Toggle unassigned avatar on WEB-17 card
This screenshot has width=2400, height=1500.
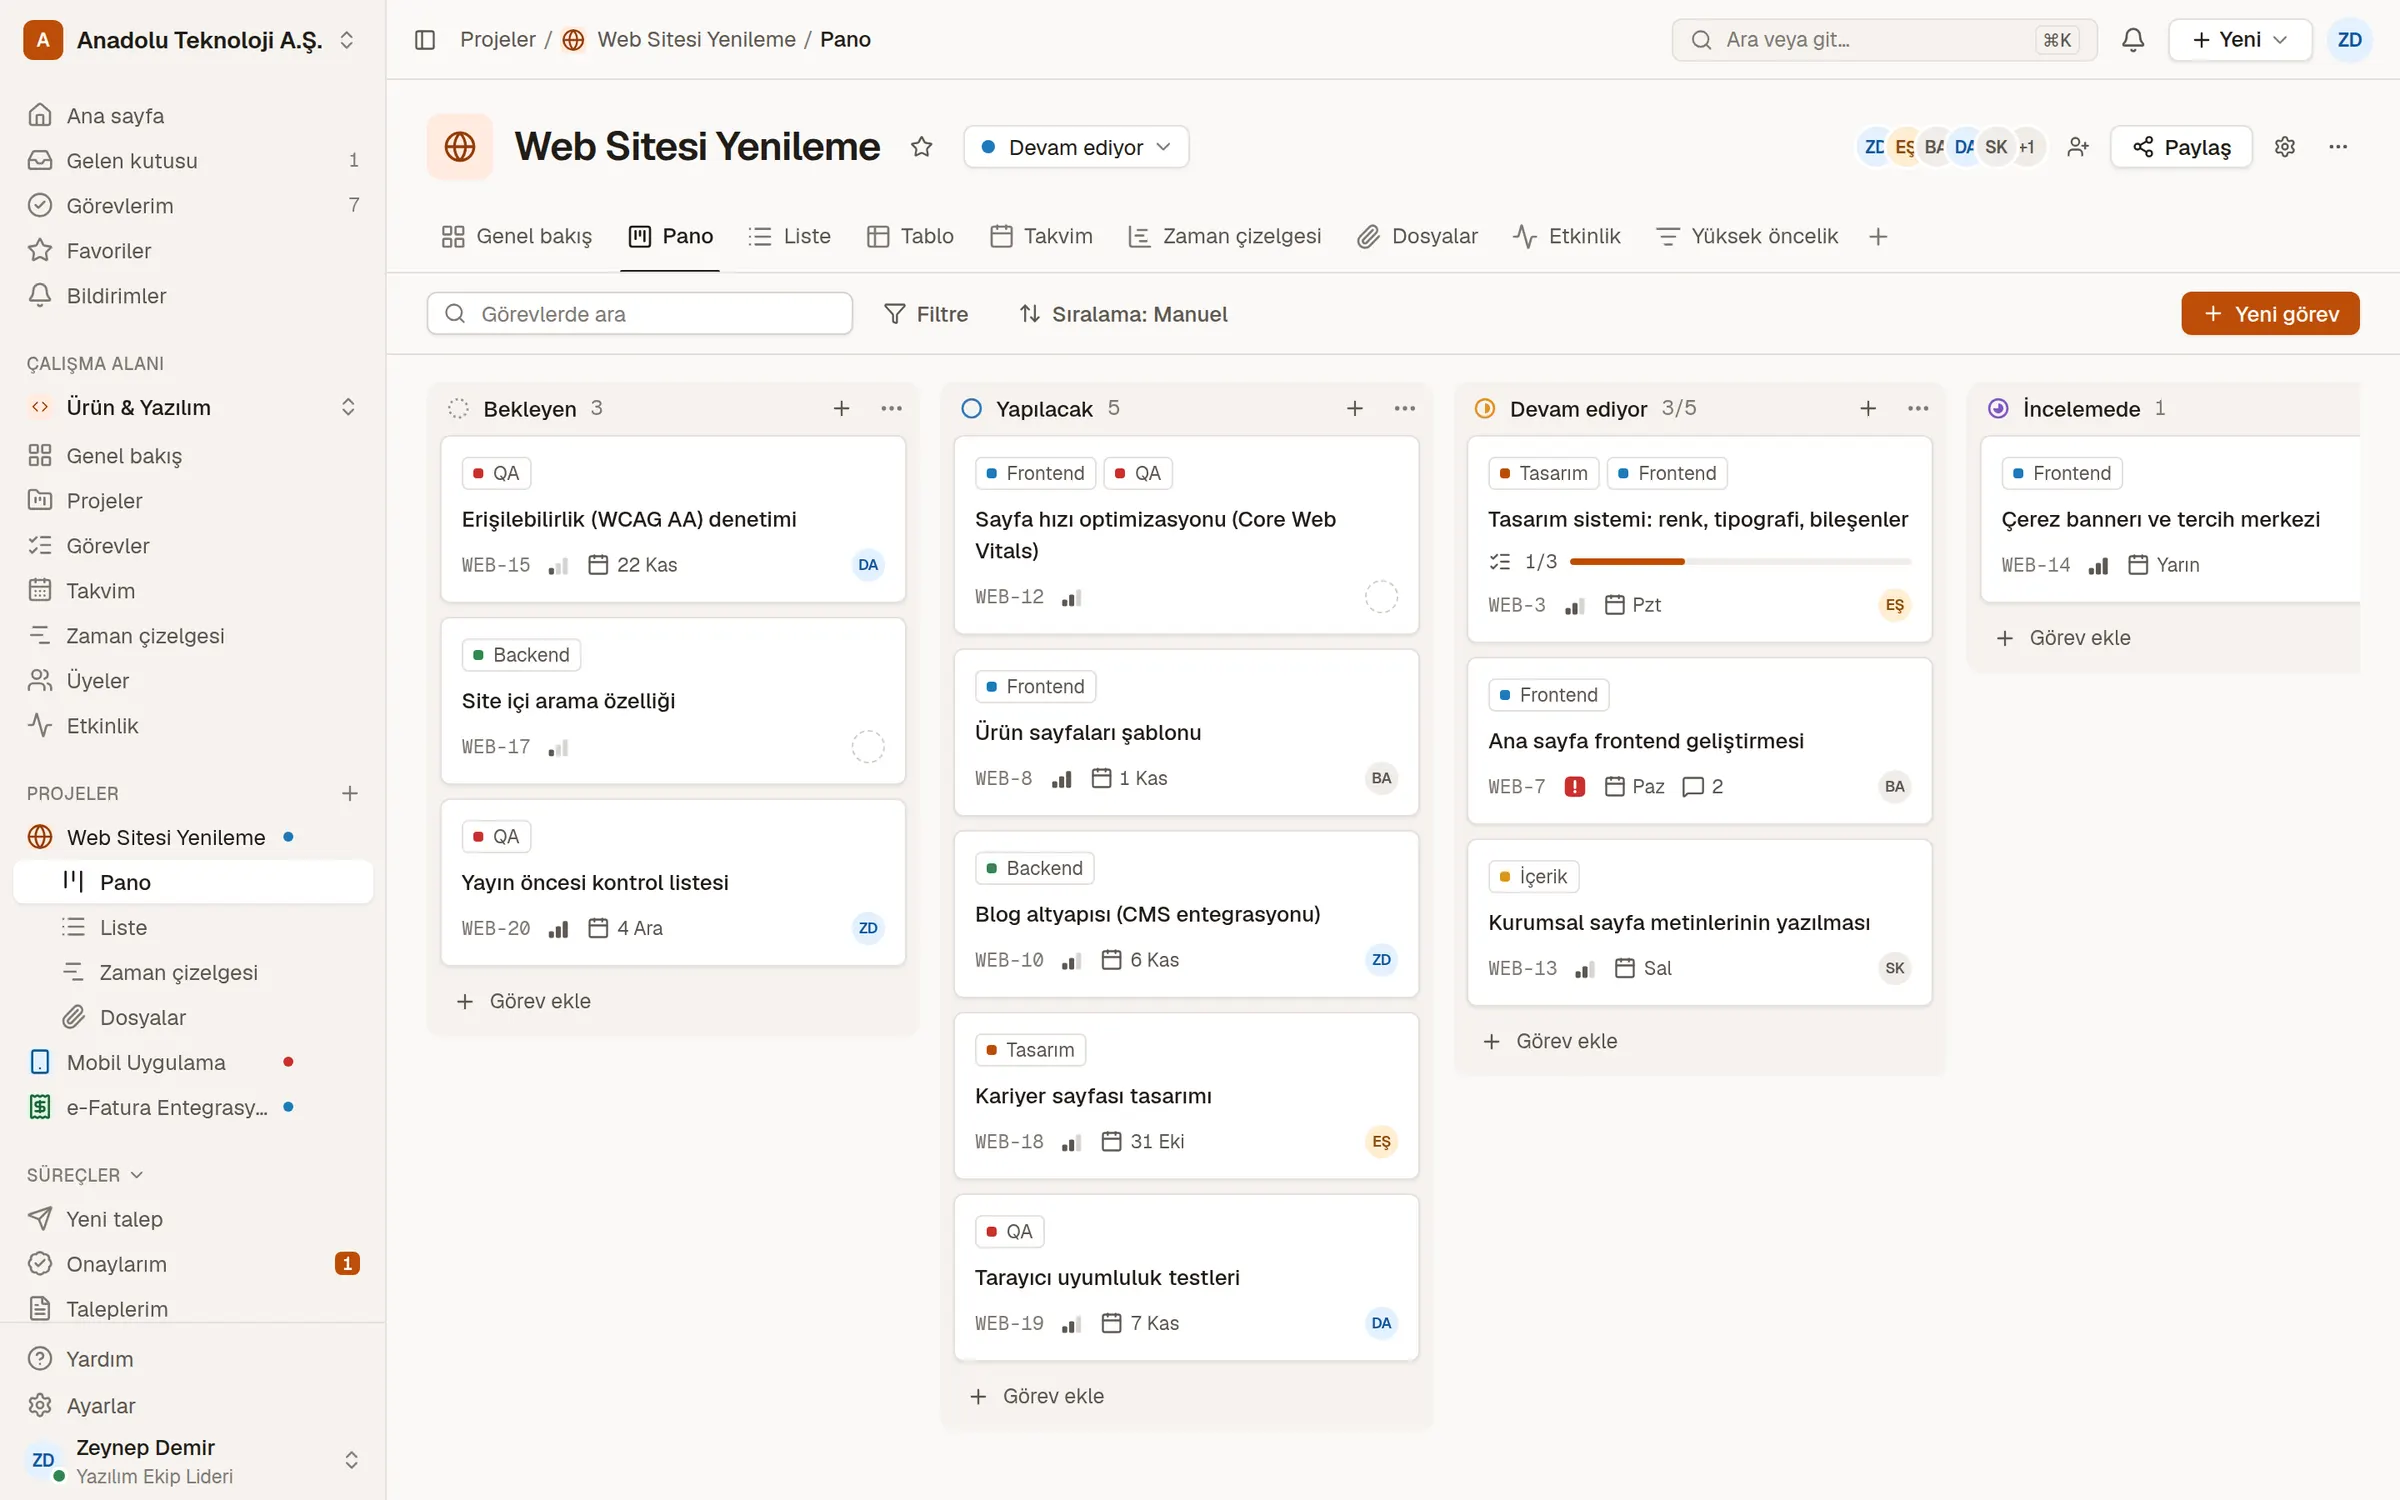868,747
